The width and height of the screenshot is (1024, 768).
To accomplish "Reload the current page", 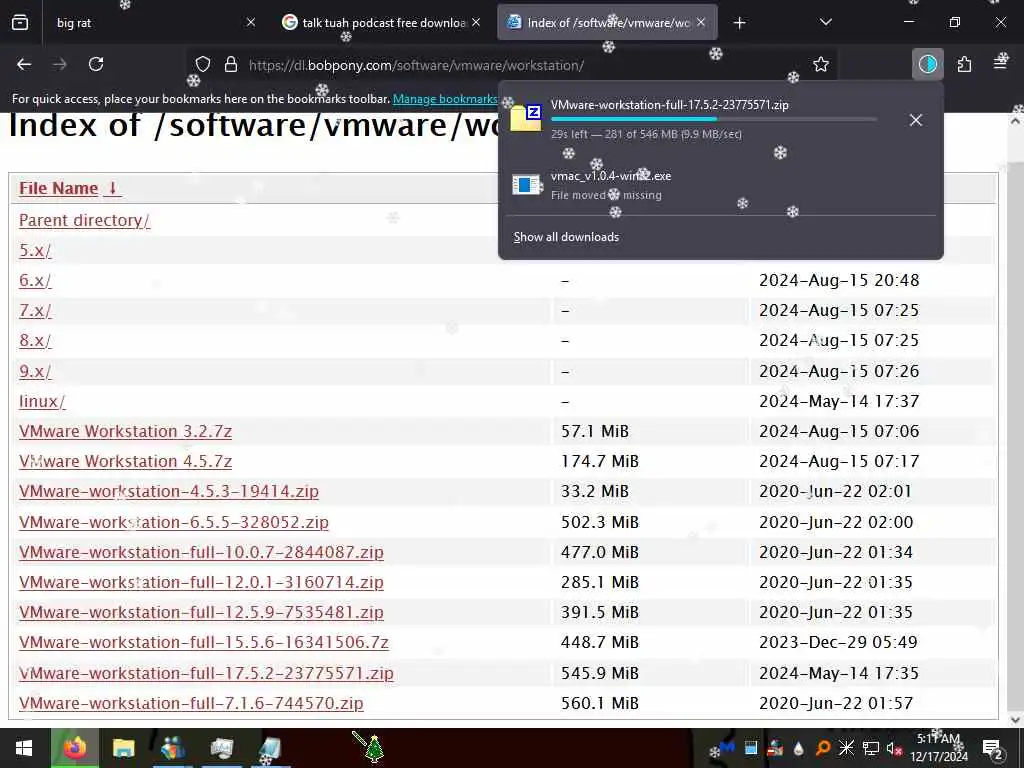I will pyautogui.click(x=96, y=64).
